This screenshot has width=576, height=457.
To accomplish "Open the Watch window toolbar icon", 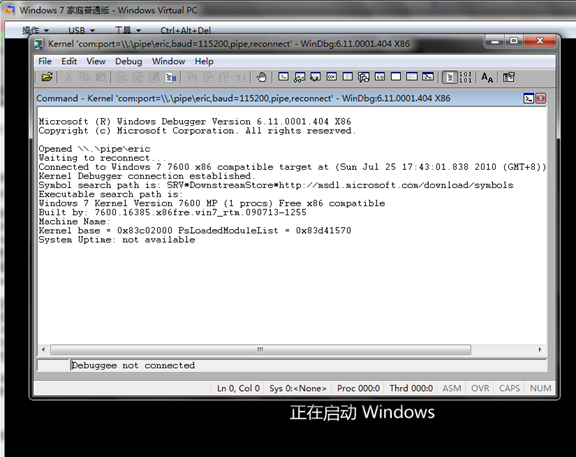I will click(x=299, y=77).
